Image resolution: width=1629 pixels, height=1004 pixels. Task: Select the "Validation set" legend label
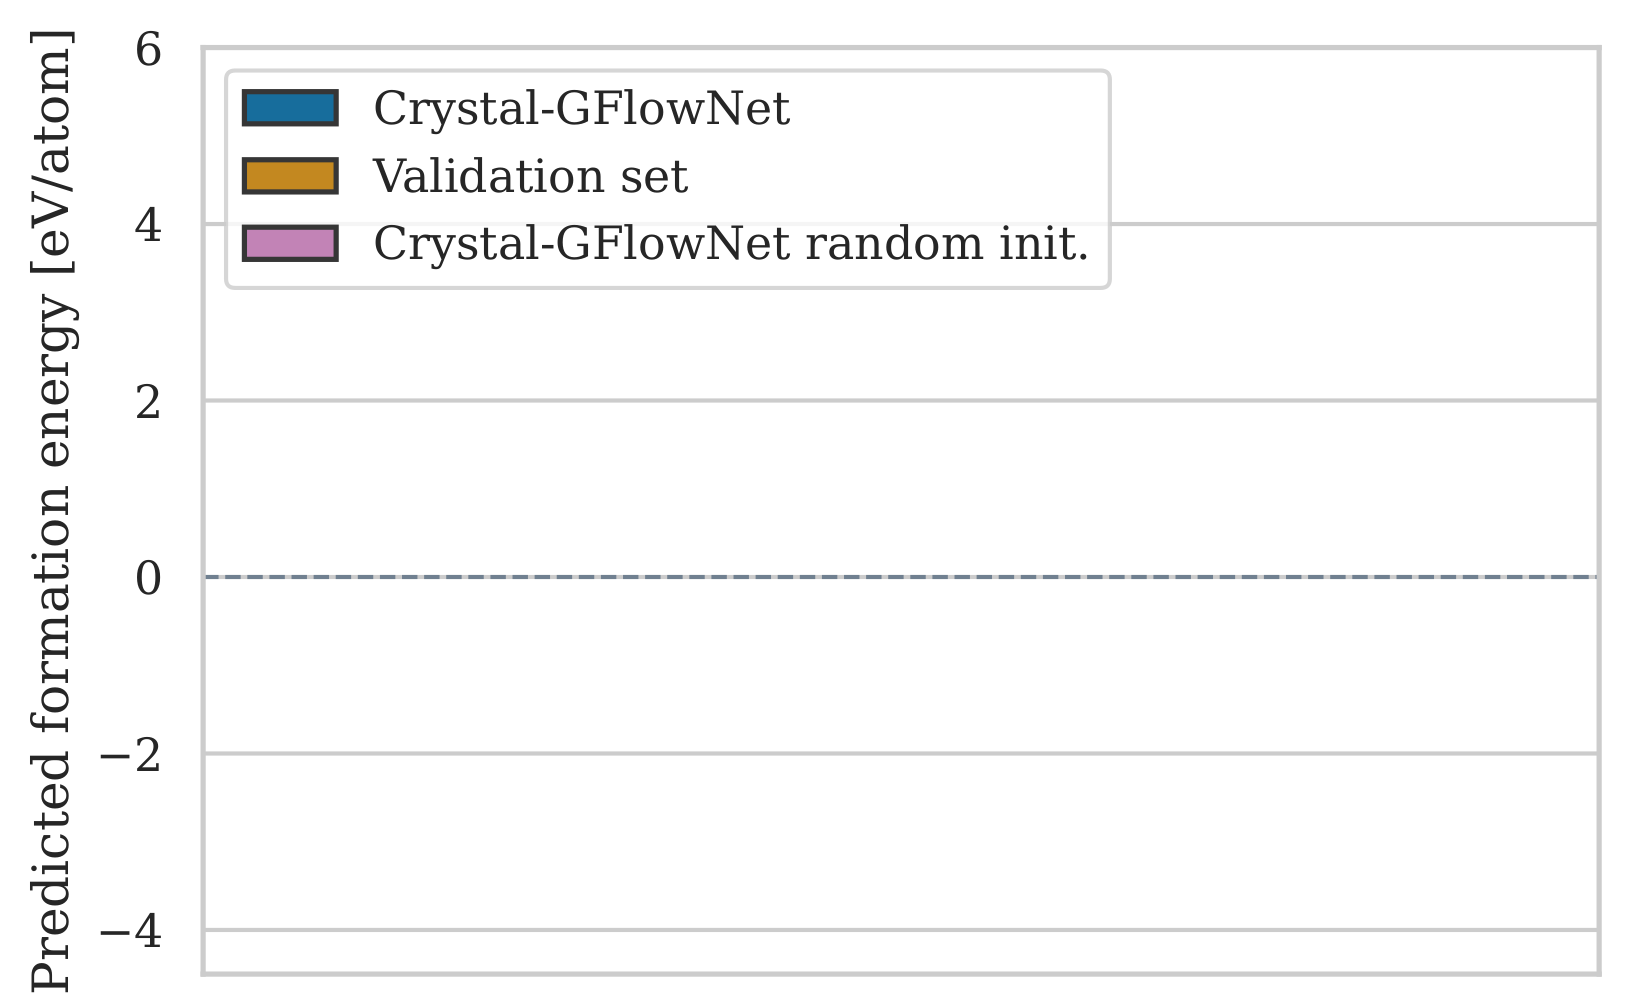pos(530,177)
